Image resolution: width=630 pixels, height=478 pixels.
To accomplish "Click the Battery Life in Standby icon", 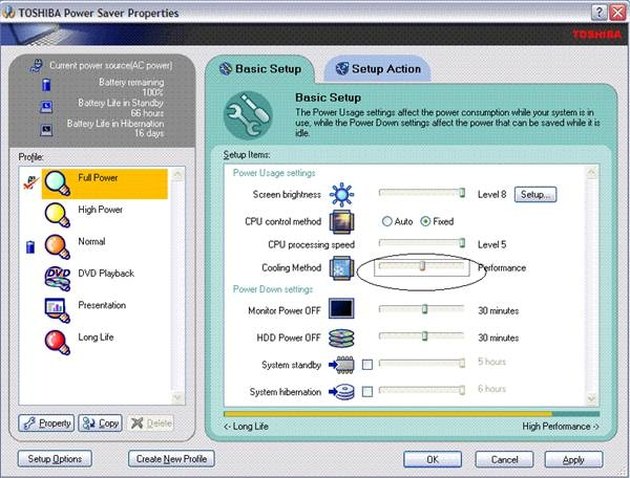I will pyautogui.click(x=46, y=107).
